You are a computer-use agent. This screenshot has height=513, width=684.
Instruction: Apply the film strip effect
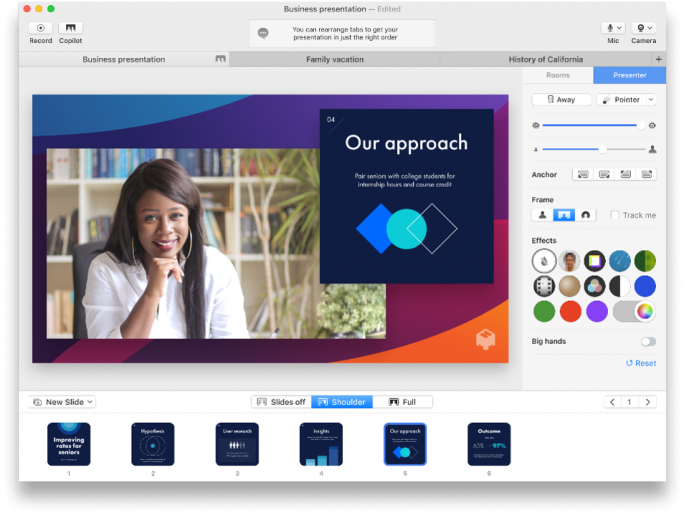point(544,287)
